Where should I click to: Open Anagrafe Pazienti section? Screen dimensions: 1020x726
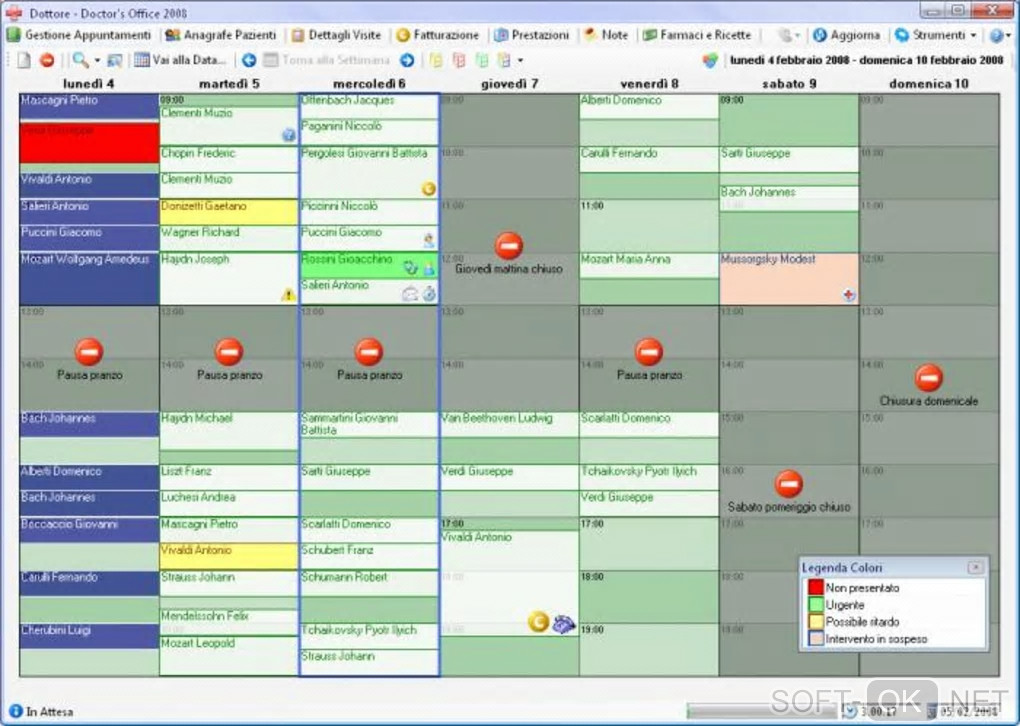pos(221,35)
